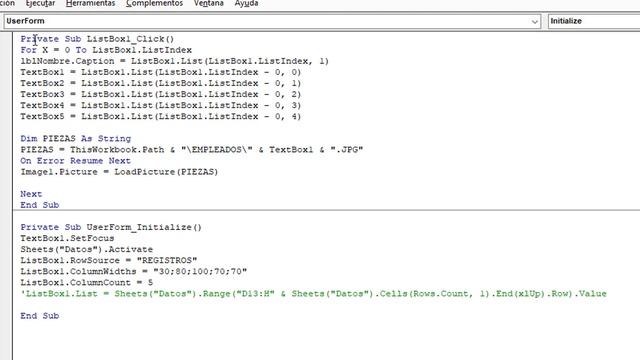Click the ListBox1.RowSource = "REGISTROS" line
Image resolution: width=640 pixels, height=360 pixels.
[109, 260]
